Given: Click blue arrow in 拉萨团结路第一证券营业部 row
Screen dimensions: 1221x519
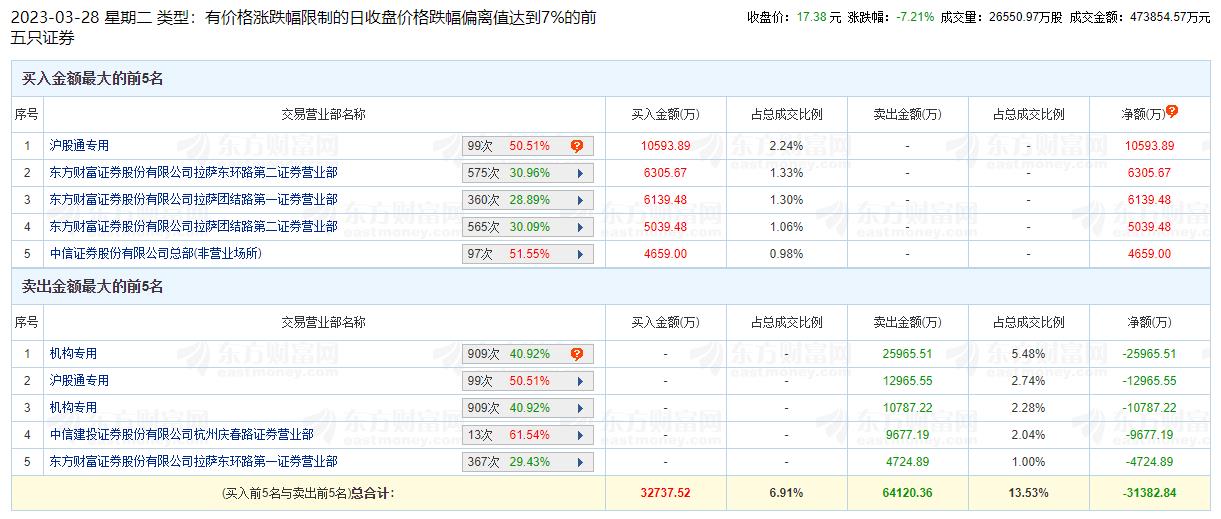Looking at the screenshot, I should 580,200.
